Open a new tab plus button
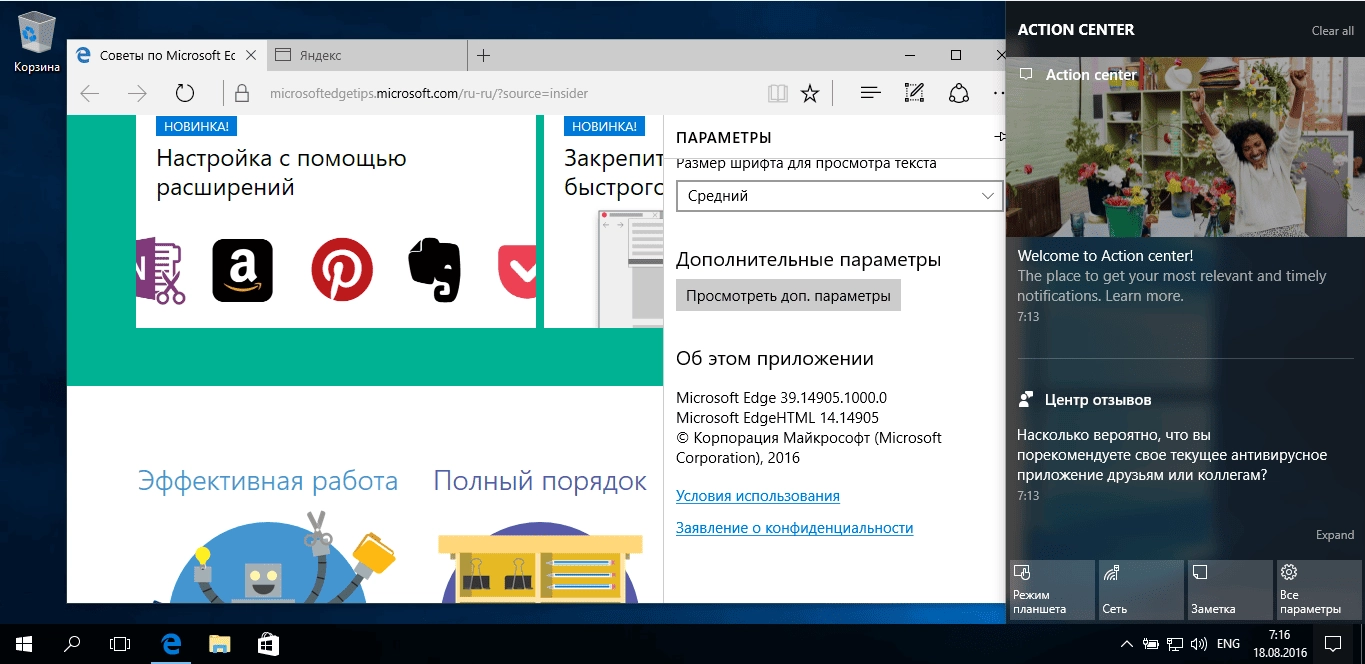1365x664 pixels. coord(484,55)
